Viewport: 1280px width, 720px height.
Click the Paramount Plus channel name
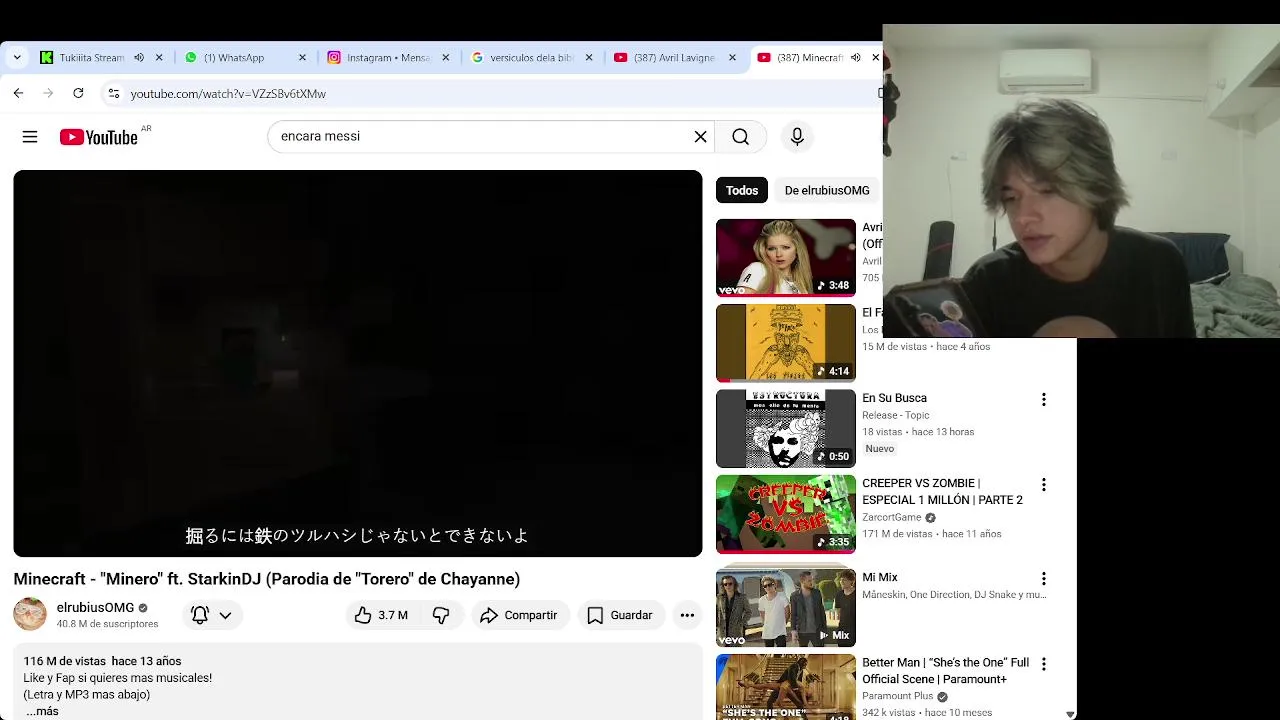pos(898,696)
